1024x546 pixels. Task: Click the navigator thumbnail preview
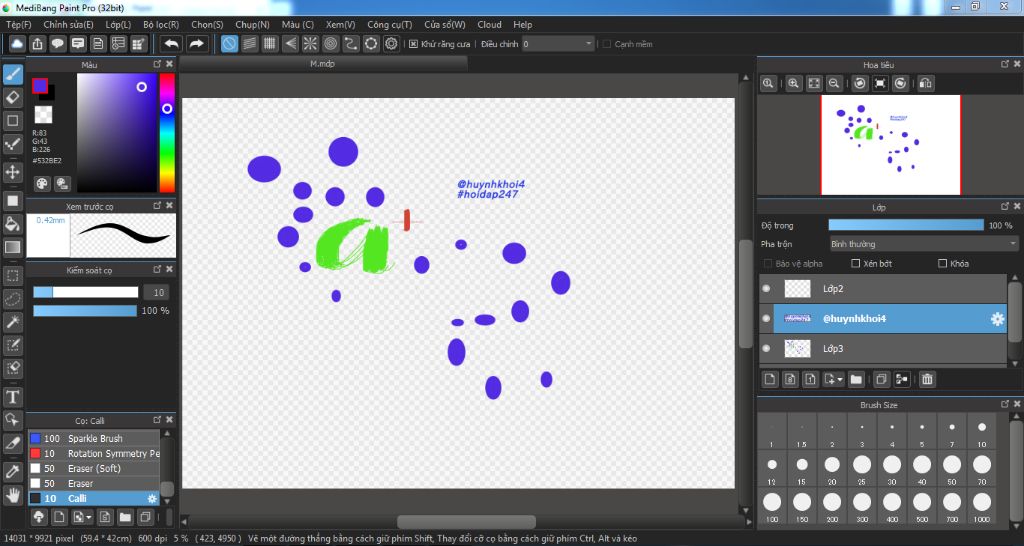click(890, 145)
